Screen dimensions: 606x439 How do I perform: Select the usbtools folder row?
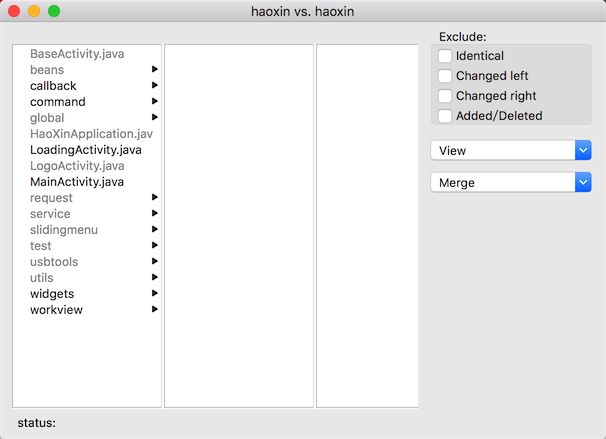87,262
